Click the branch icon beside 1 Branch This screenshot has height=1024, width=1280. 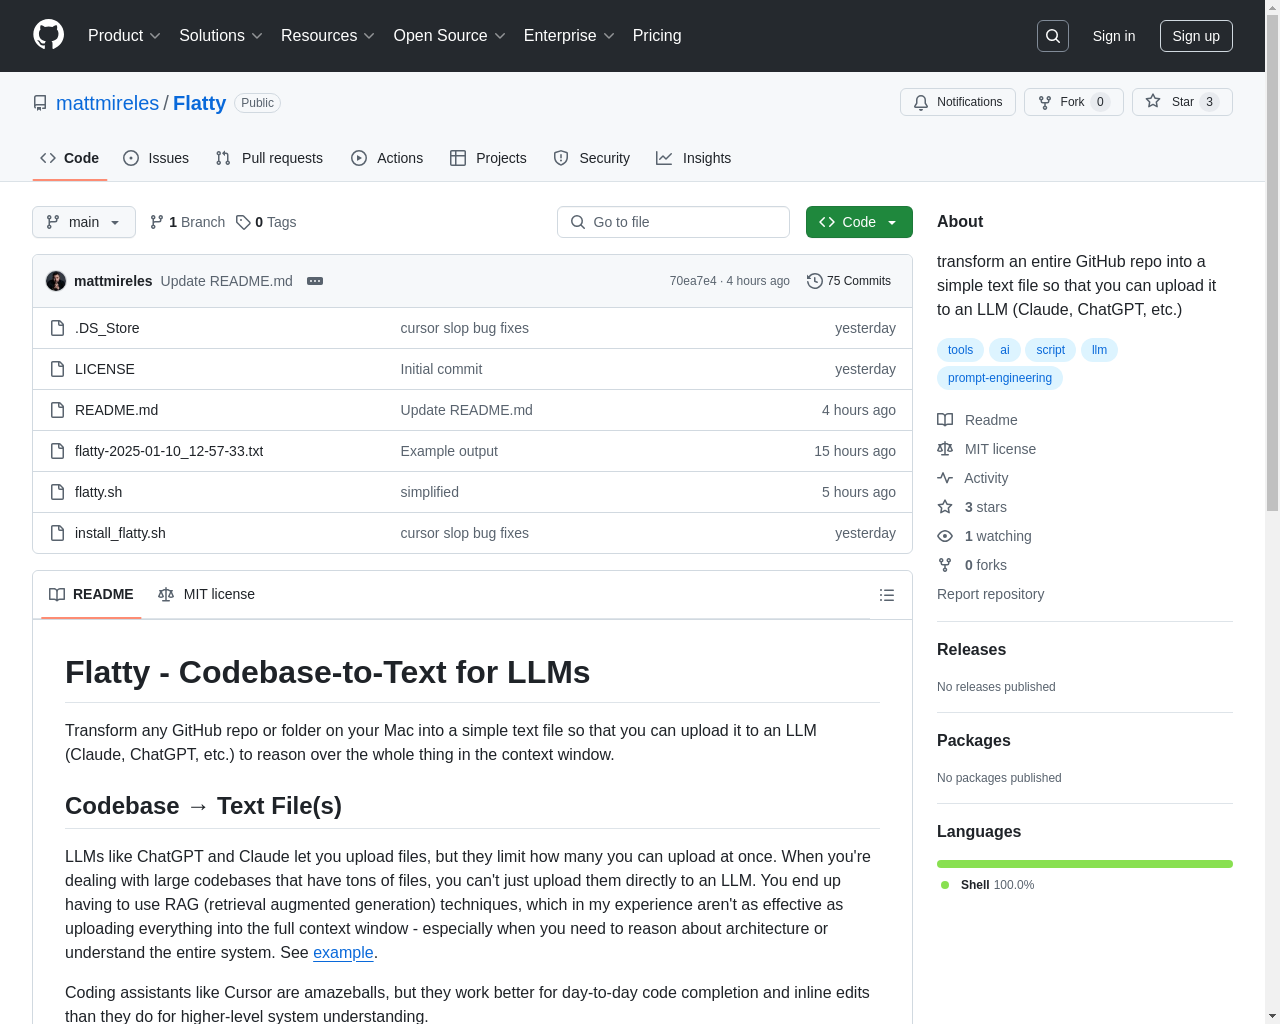coord(157,222)
